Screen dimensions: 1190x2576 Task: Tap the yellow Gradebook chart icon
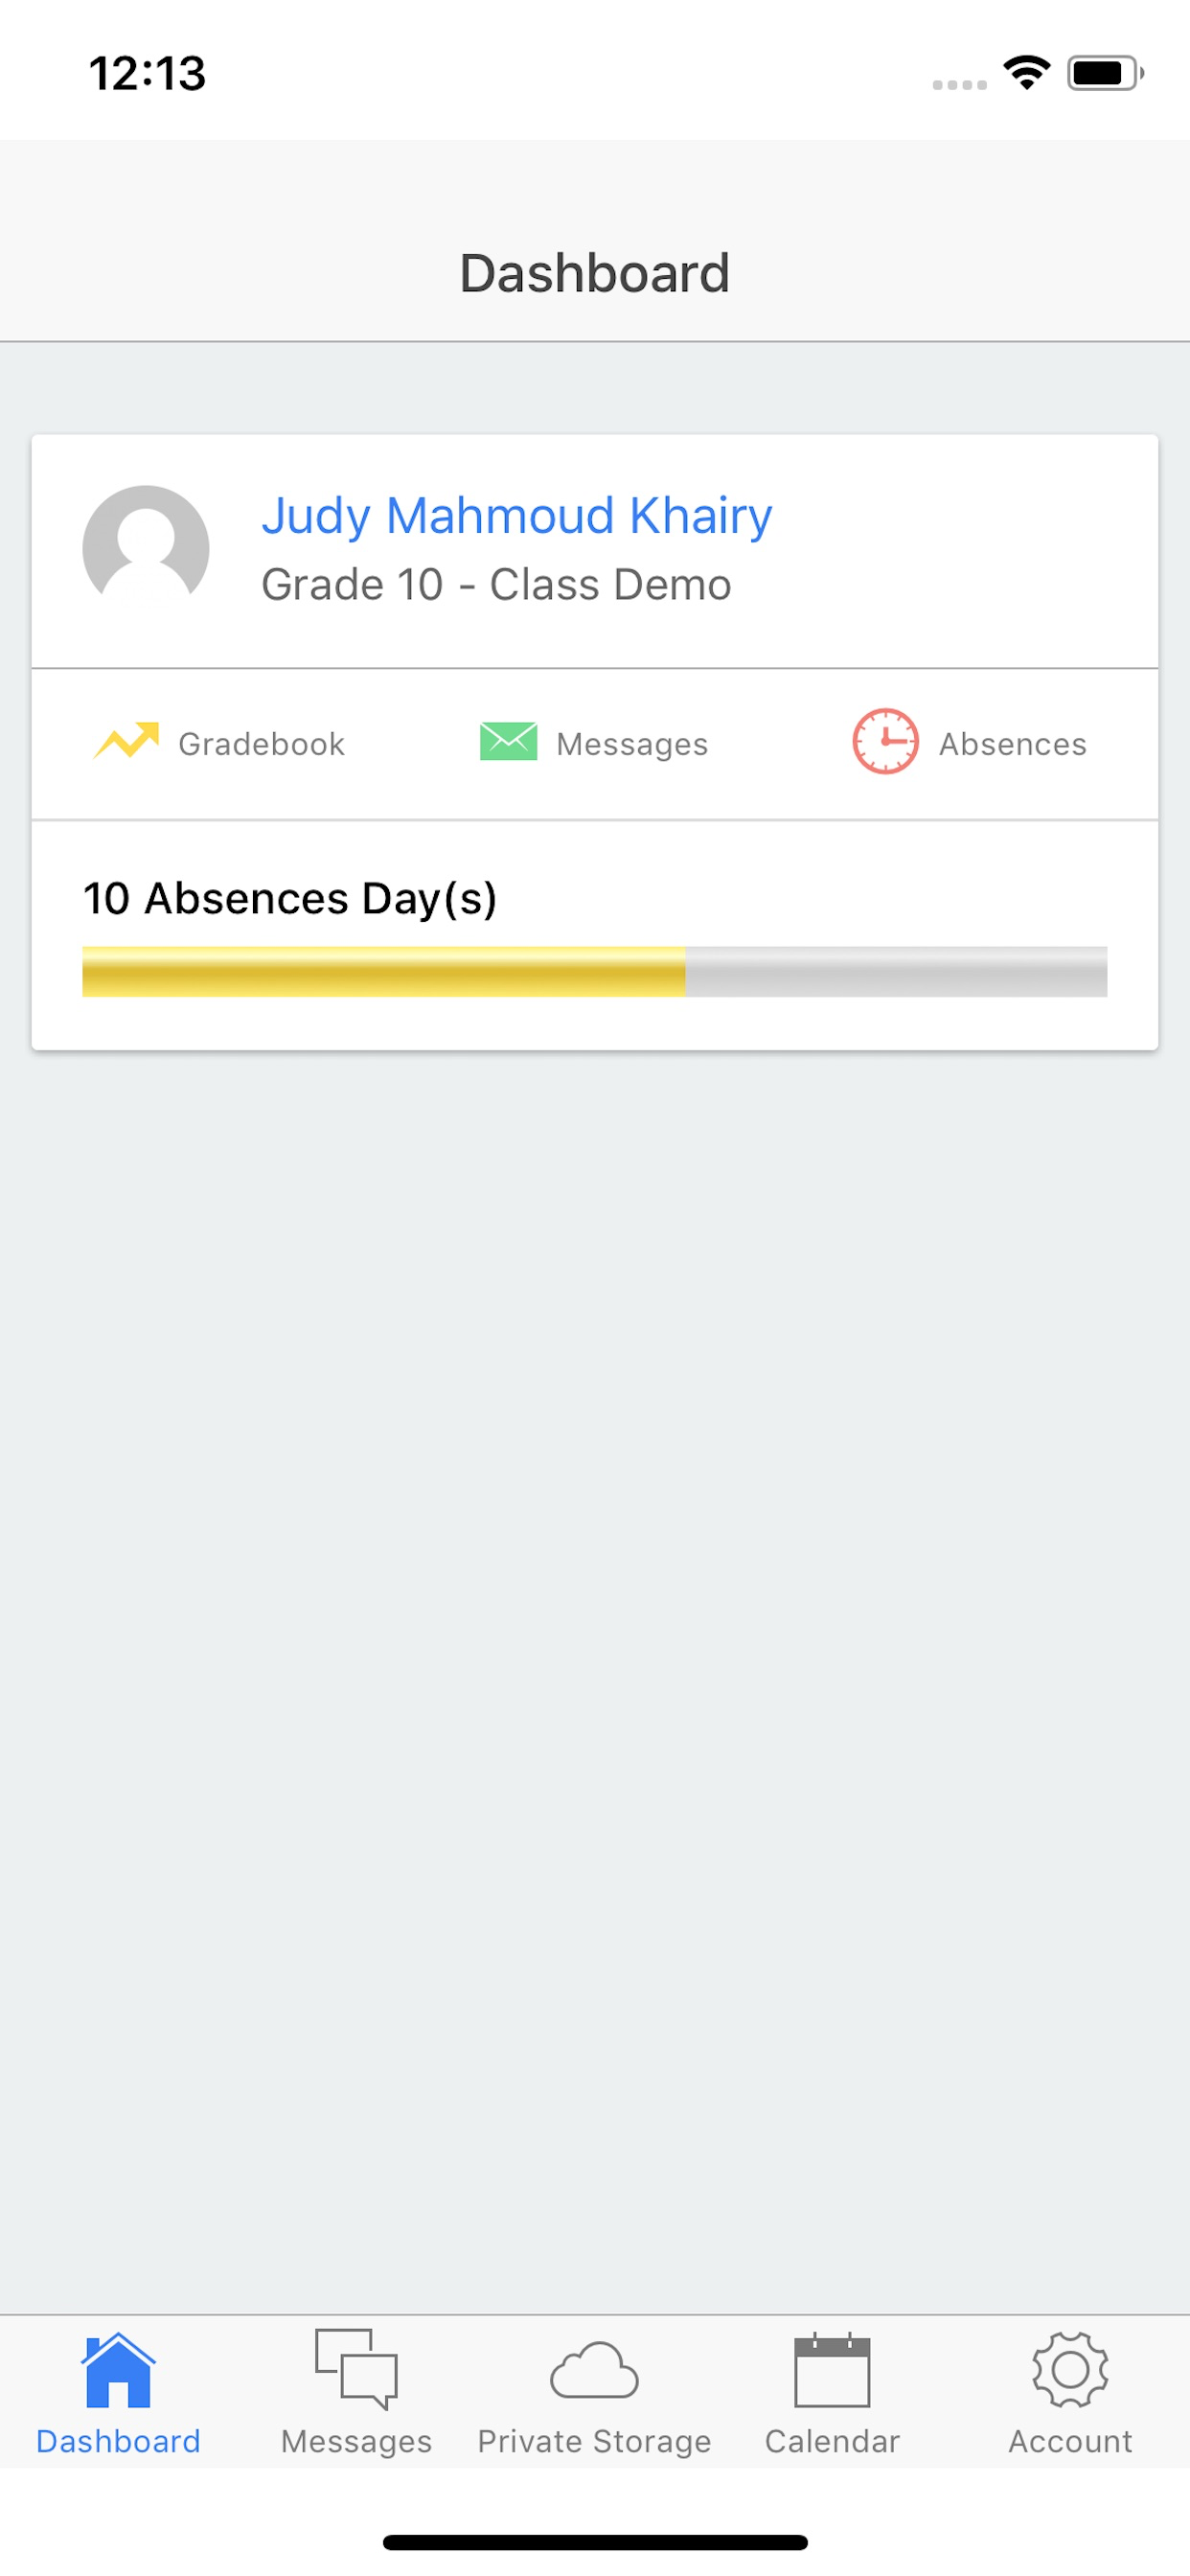tap(126, 741)
